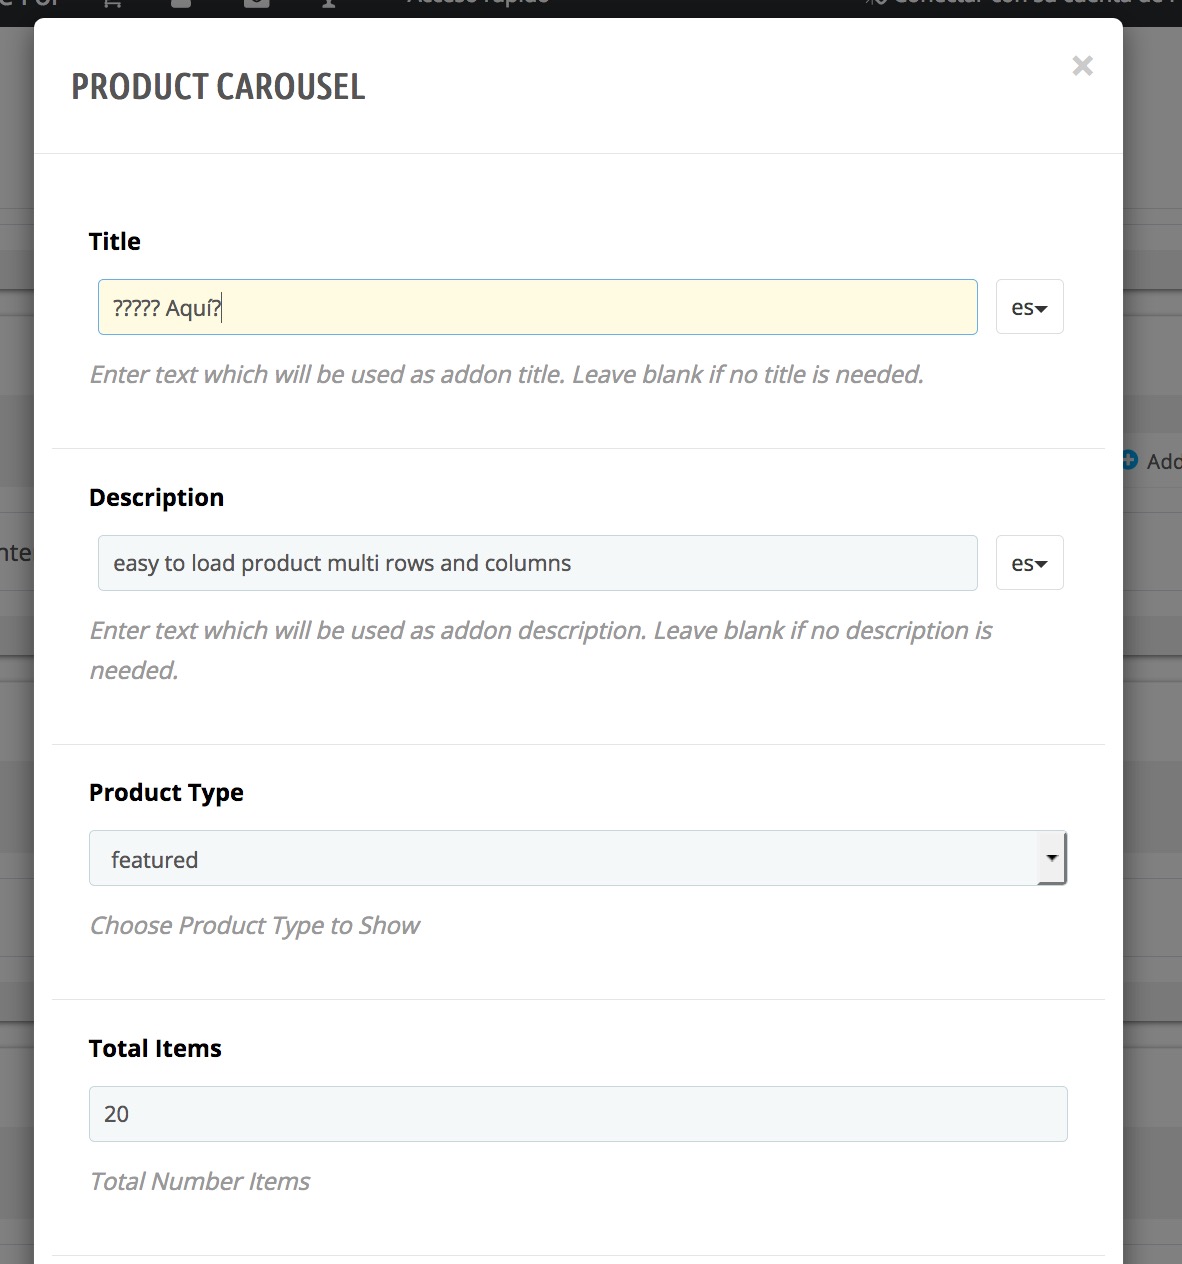Click the addon description help text
Viewport: 1182px width, 1264px height.
pyautogui.click(x=540, y=631)
